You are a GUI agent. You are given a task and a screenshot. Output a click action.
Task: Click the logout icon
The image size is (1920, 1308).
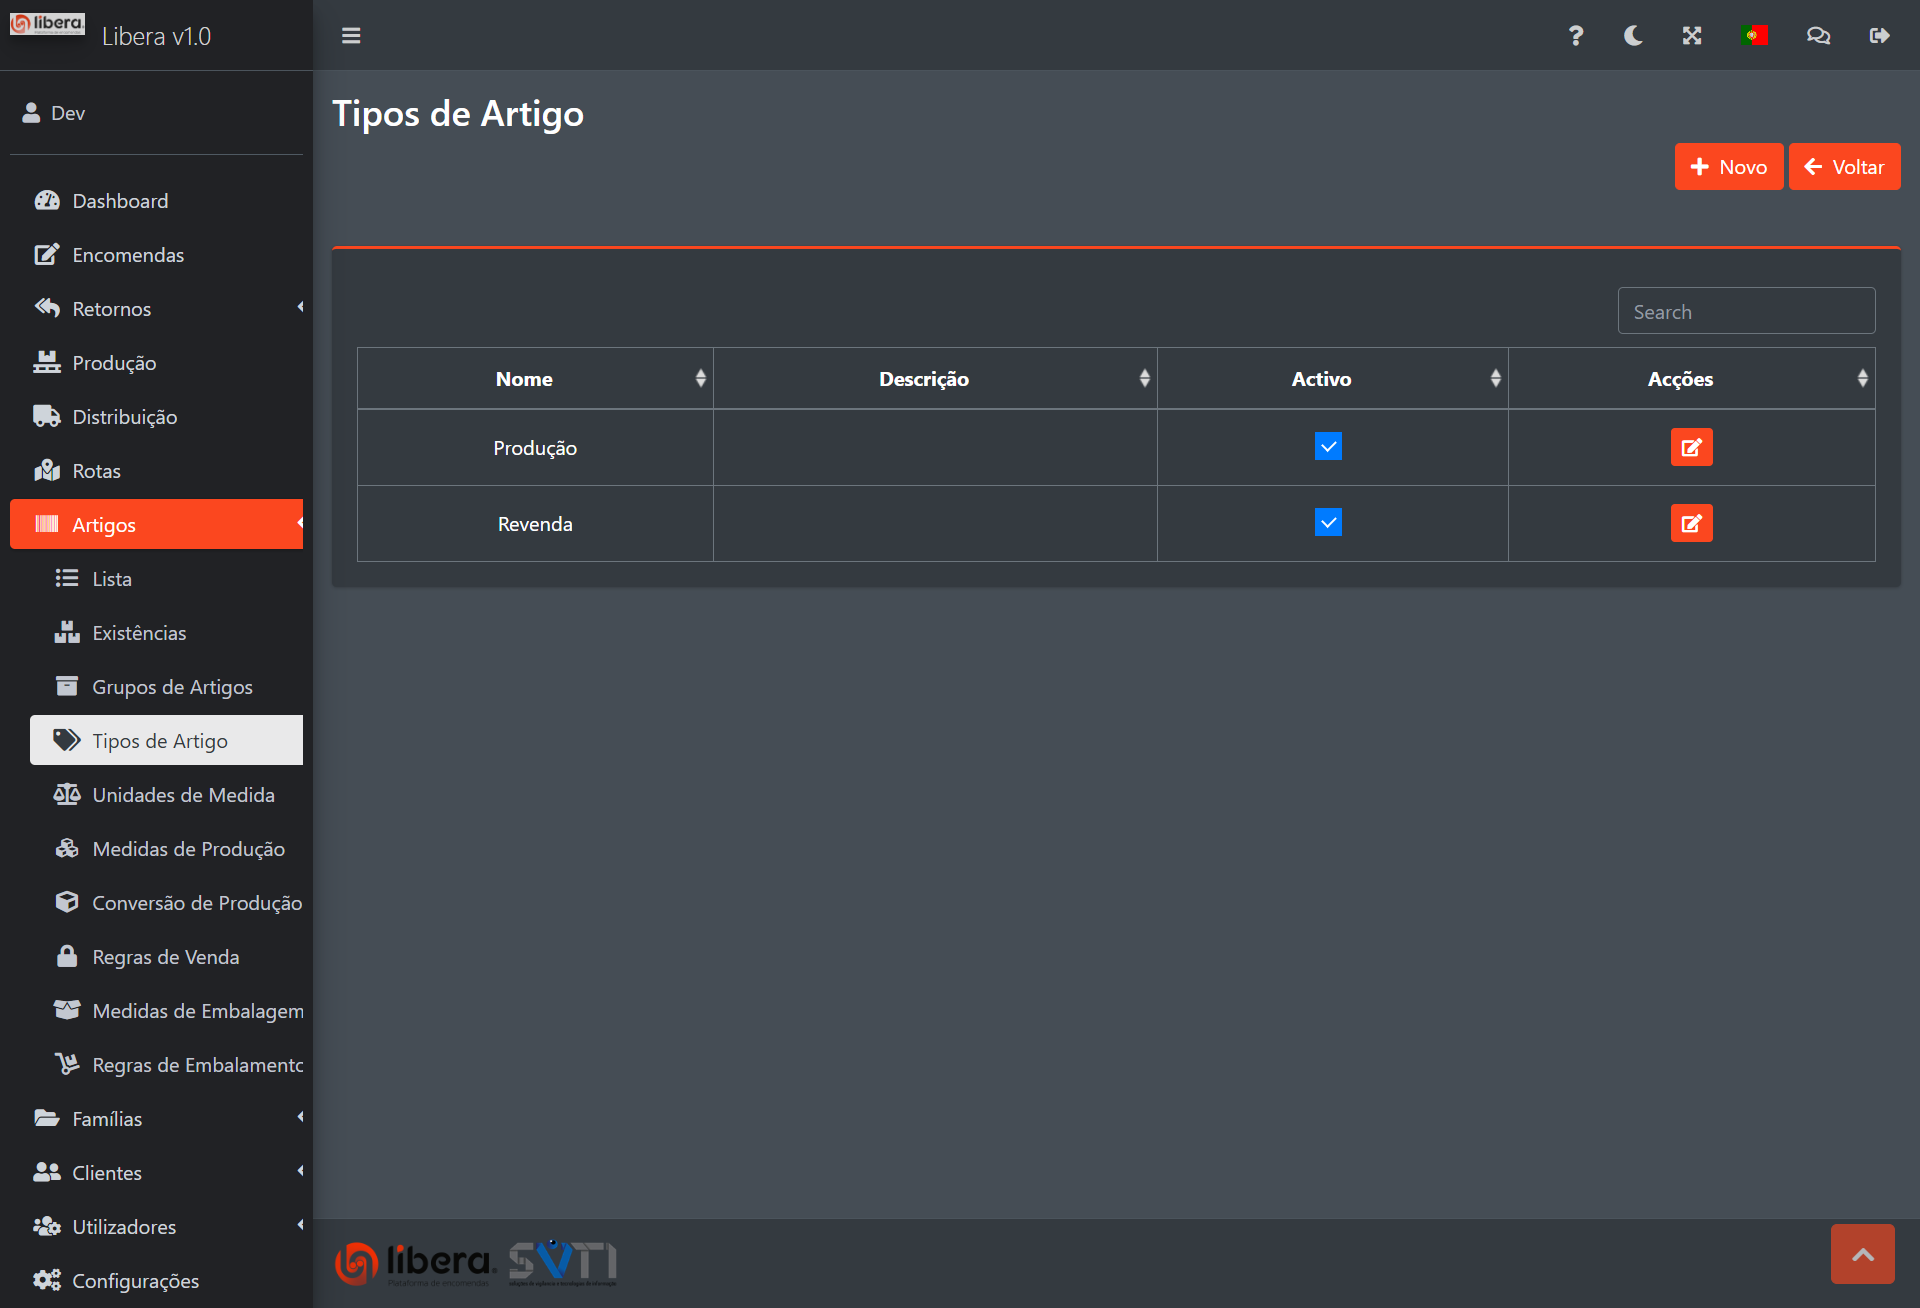coord(1879,36)
